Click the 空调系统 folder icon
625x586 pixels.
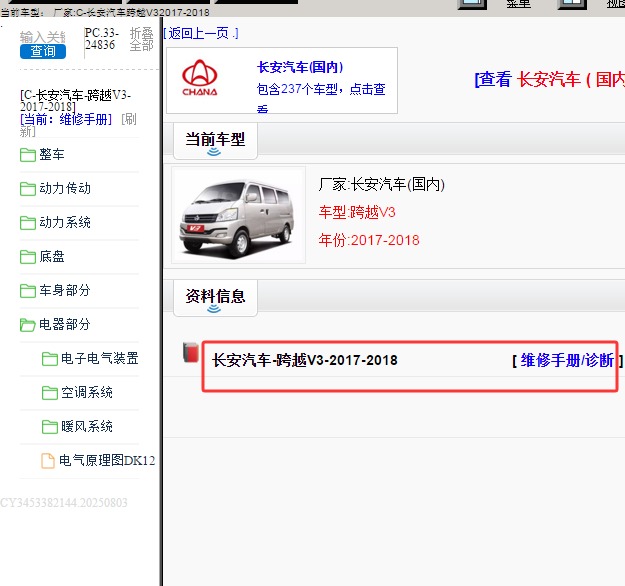(49, 393)
